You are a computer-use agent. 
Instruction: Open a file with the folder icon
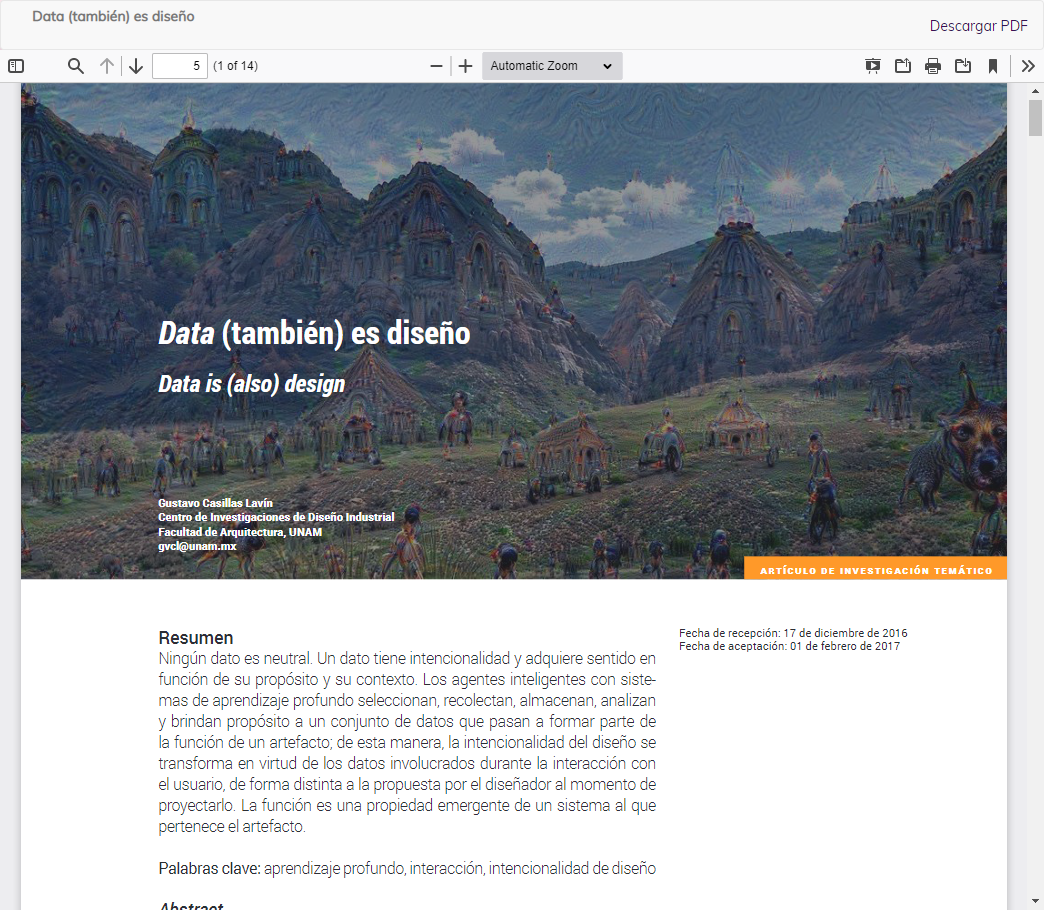903,66
